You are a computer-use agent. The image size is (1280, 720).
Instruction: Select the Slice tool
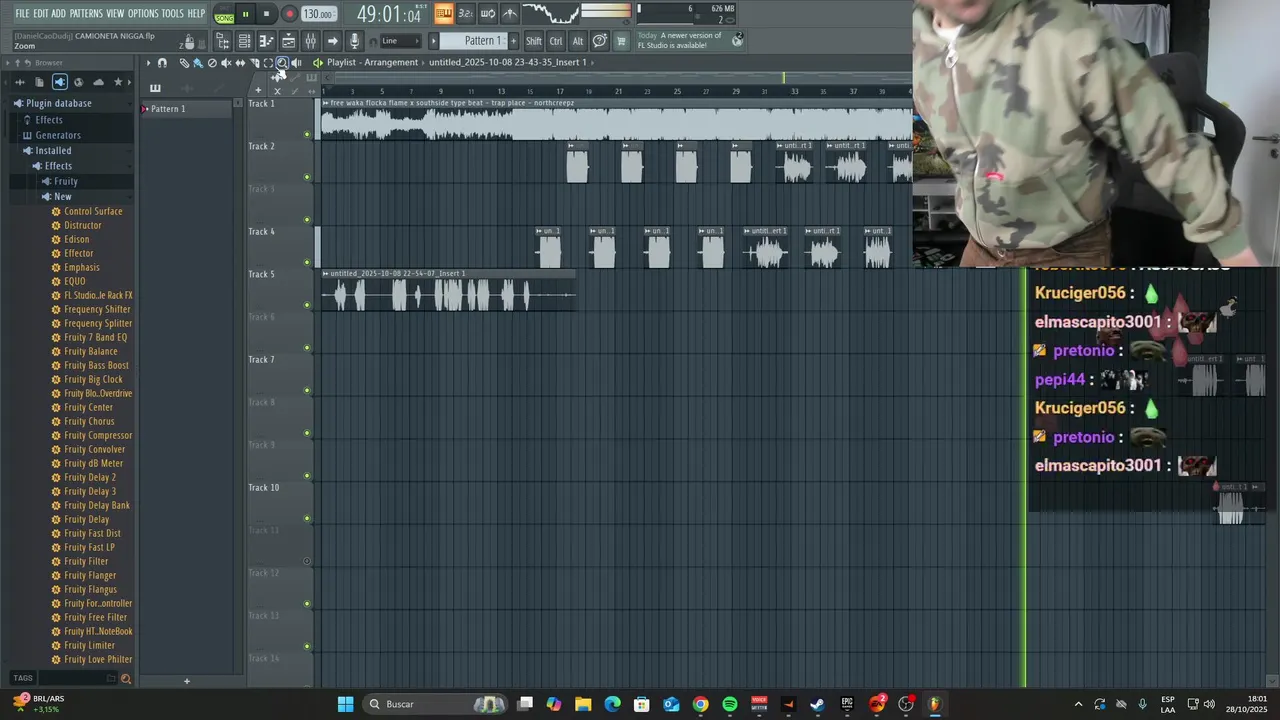pyautogui.click(x=254, y=63)
